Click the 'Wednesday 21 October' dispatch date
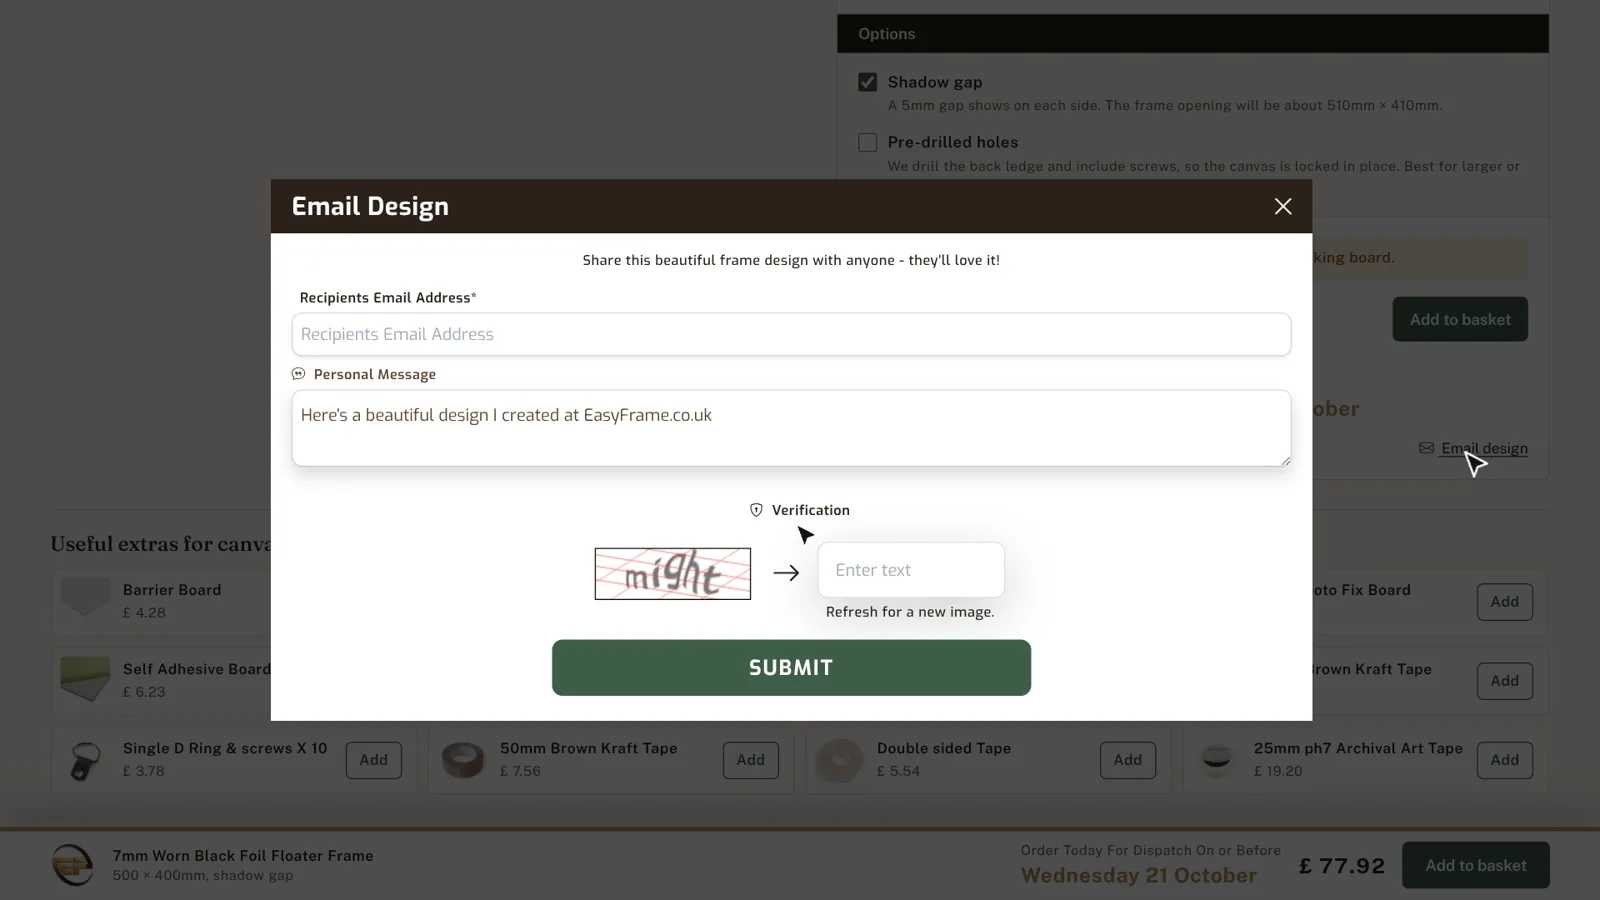Screen dimensions: 1600x900 click(1139, 876)
